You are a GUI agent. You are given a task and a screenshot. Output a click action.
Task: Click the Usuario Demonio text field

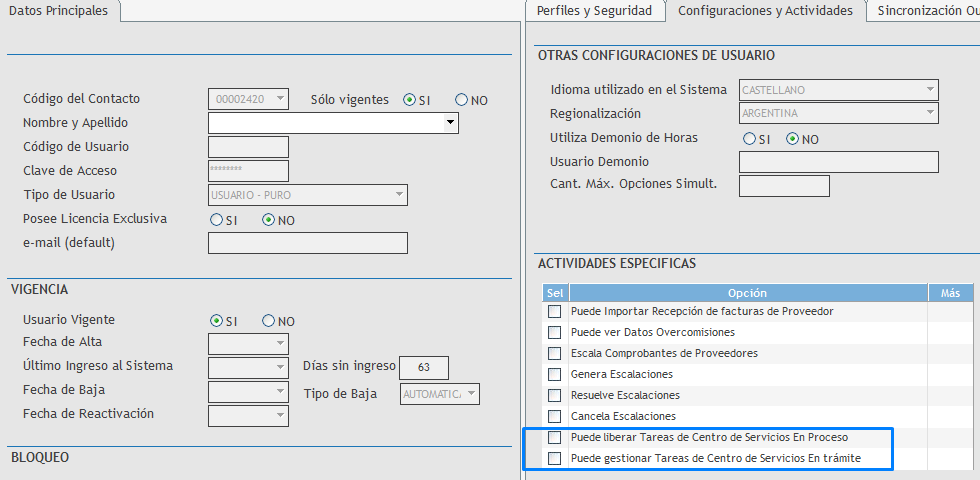coord(838,162)
